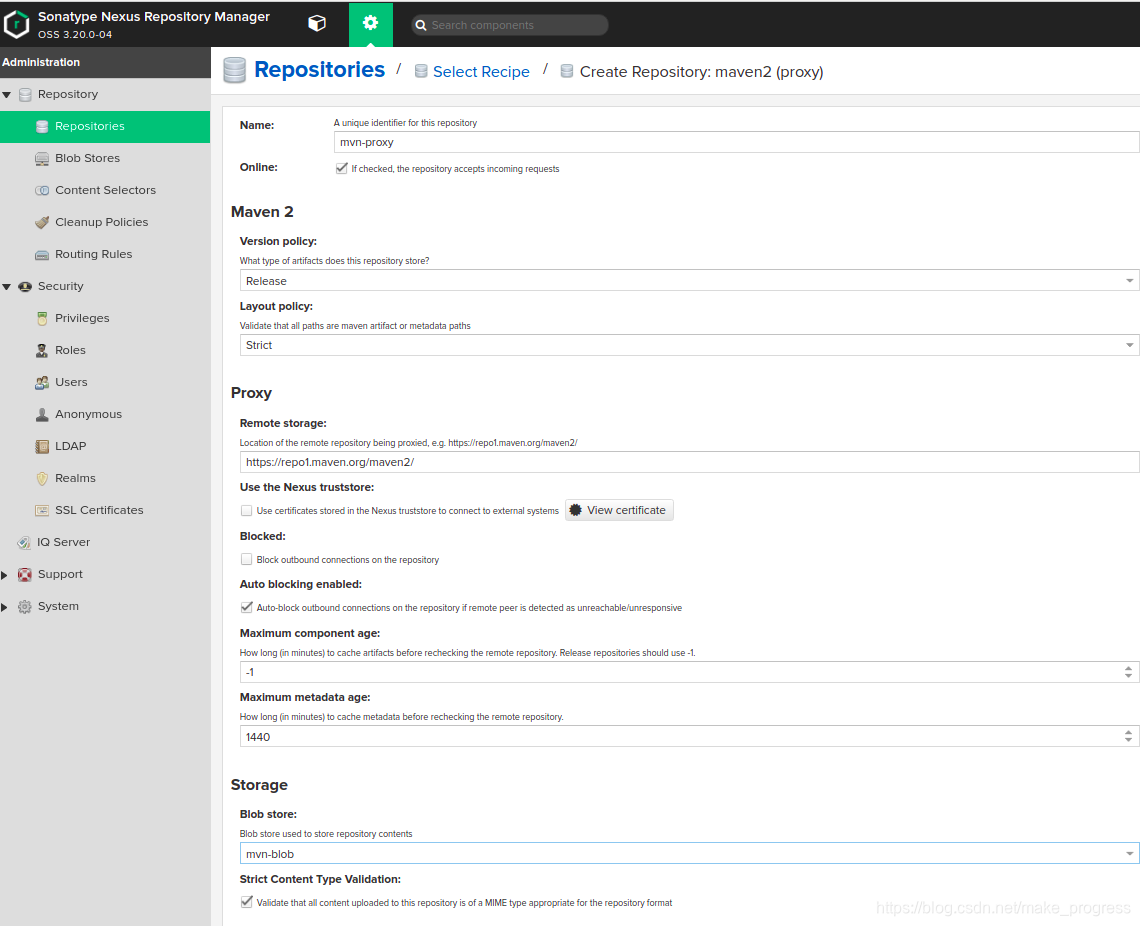Collapse the Security tree section
The height and width of the screenshot is (926, 1140).
click(7, 286)
